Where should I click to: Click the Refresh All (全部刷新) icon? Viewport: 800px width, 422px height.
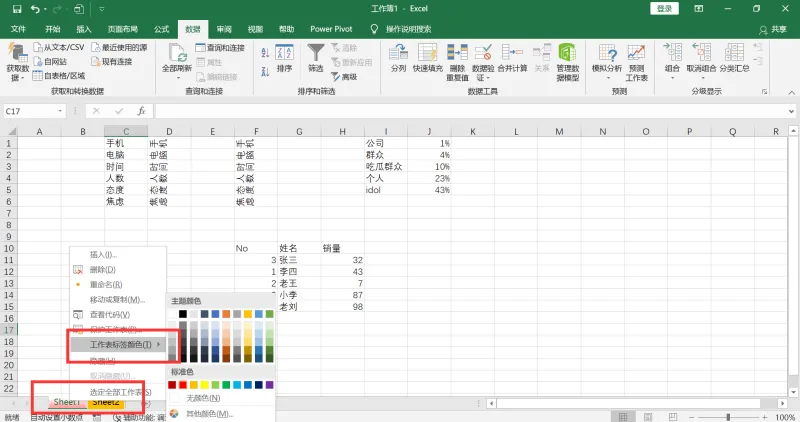[177, 53]
